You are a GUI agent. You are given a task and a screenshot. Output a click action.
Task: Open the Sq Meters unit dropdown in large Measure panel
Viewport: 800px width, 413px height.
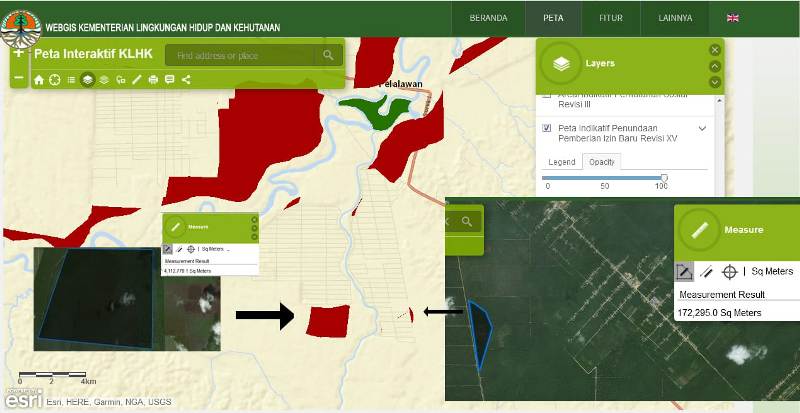(x=772, y=272)
